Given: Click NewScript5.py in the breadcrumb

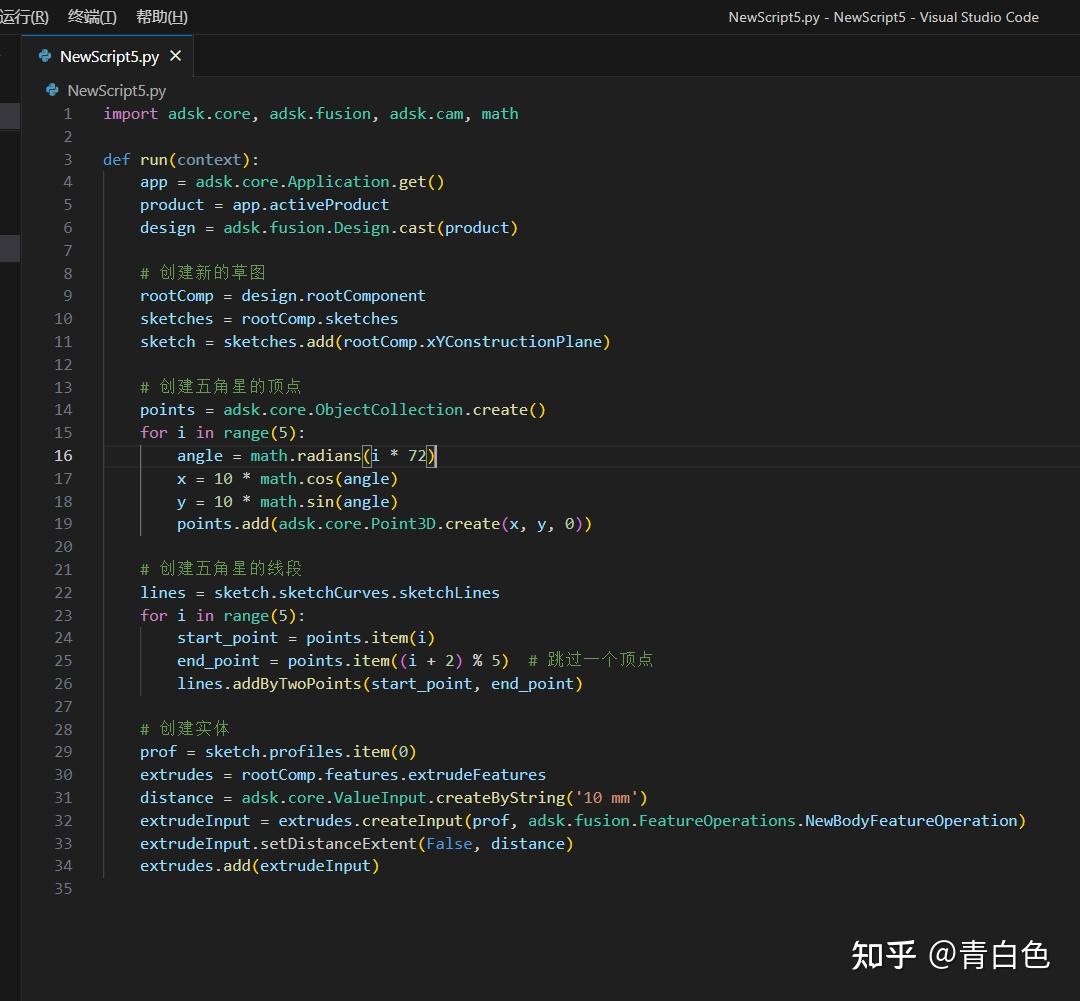Looking at the screenshot, I should pos(116,90).
